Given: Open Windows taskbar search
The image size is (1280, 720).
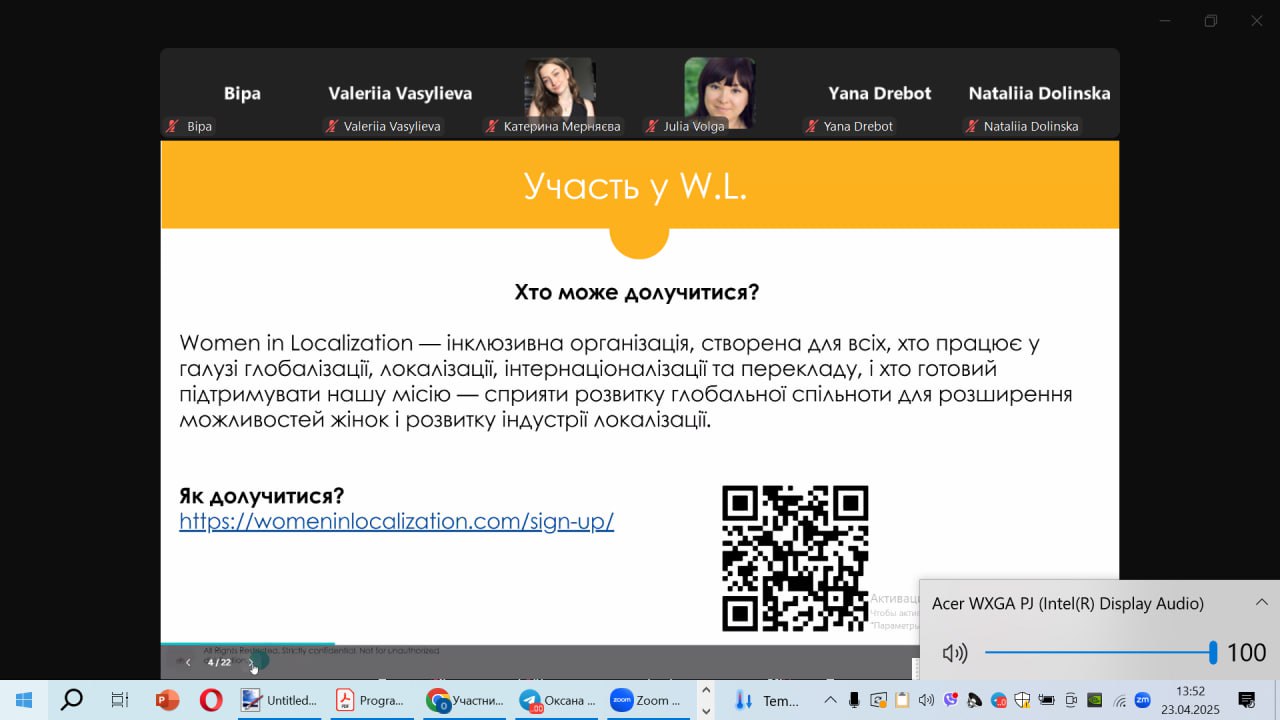Looking at the screenshot, I should pos(72,700).
